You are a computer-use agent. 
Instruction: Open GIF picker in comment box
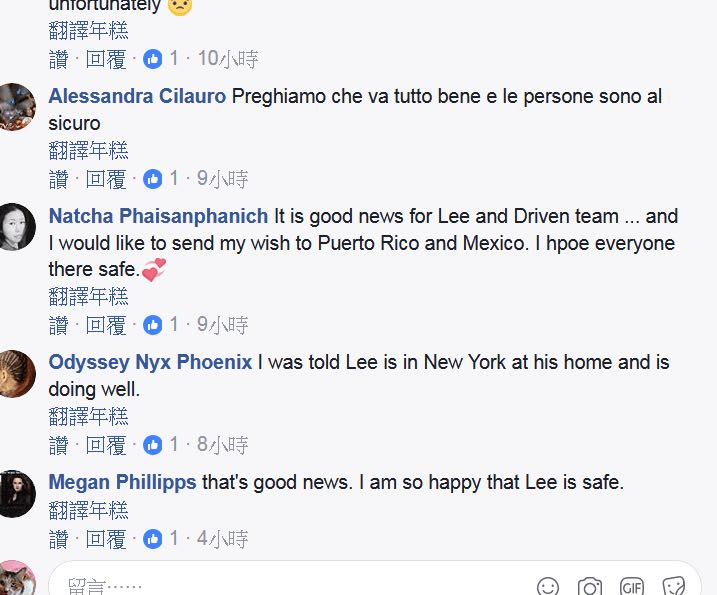click(632, 587)
